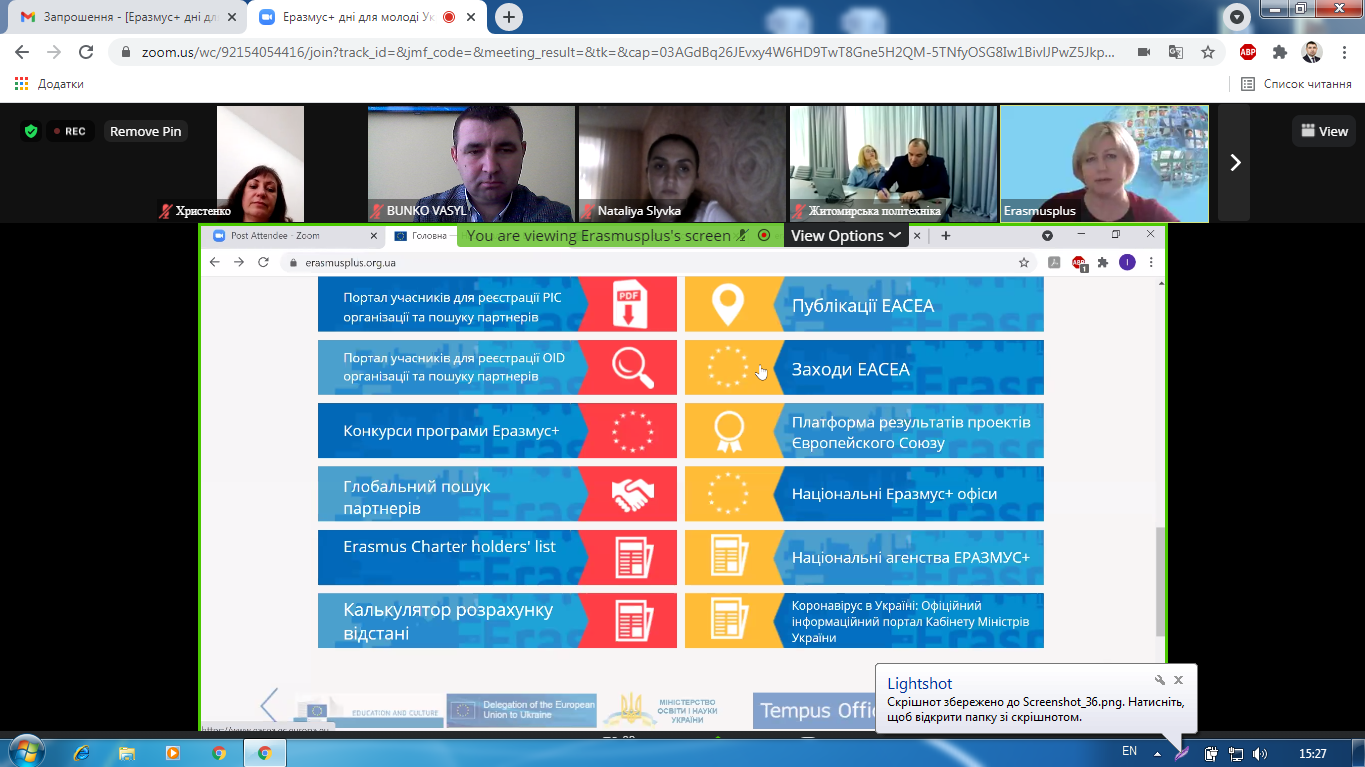Open the Zoom View layout menu
The height and width of the screenshot is (767, 1365).
(1325, 131)
